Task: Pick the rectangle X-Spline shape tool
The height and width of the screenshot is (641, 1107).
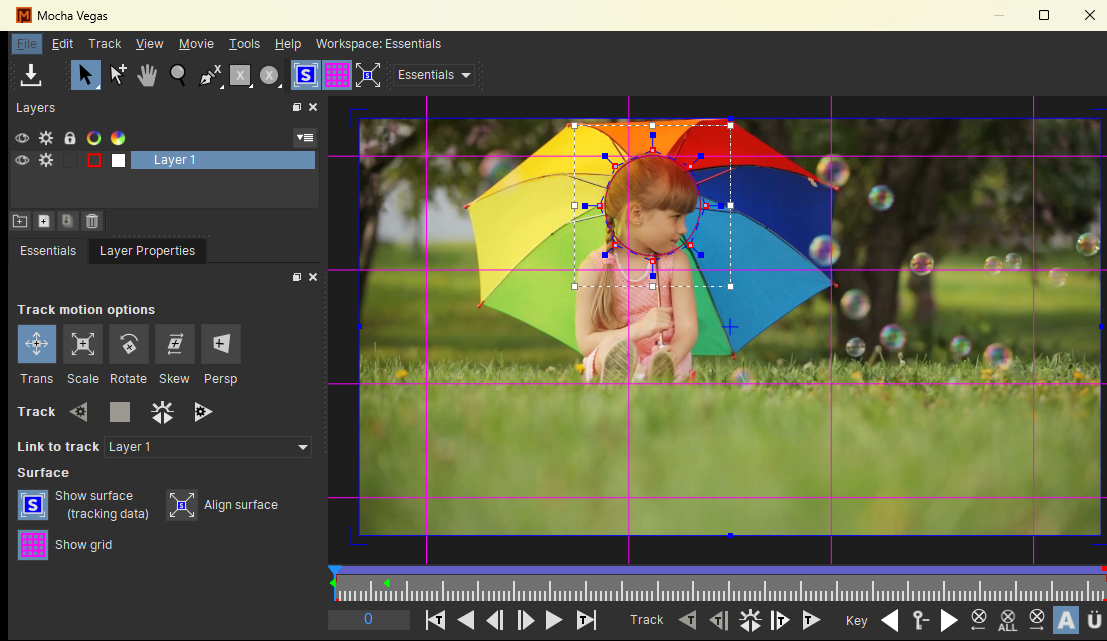Action: pos(240,75)
